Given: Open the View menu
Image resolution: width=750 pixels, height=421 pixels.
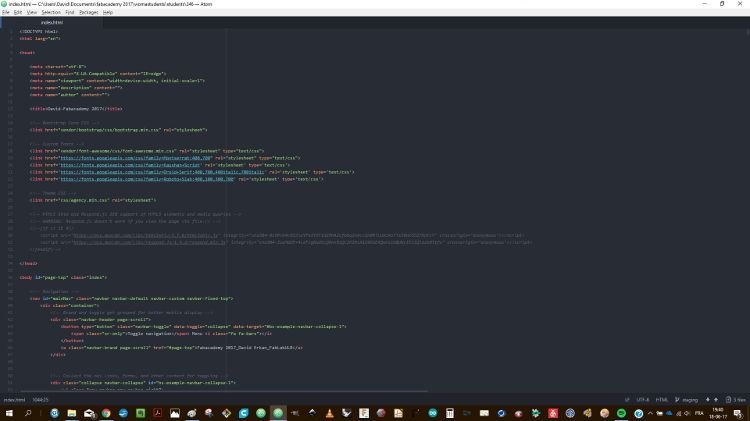Looking at the screenshot, I should pyautogui.click(x=32, y=12).
